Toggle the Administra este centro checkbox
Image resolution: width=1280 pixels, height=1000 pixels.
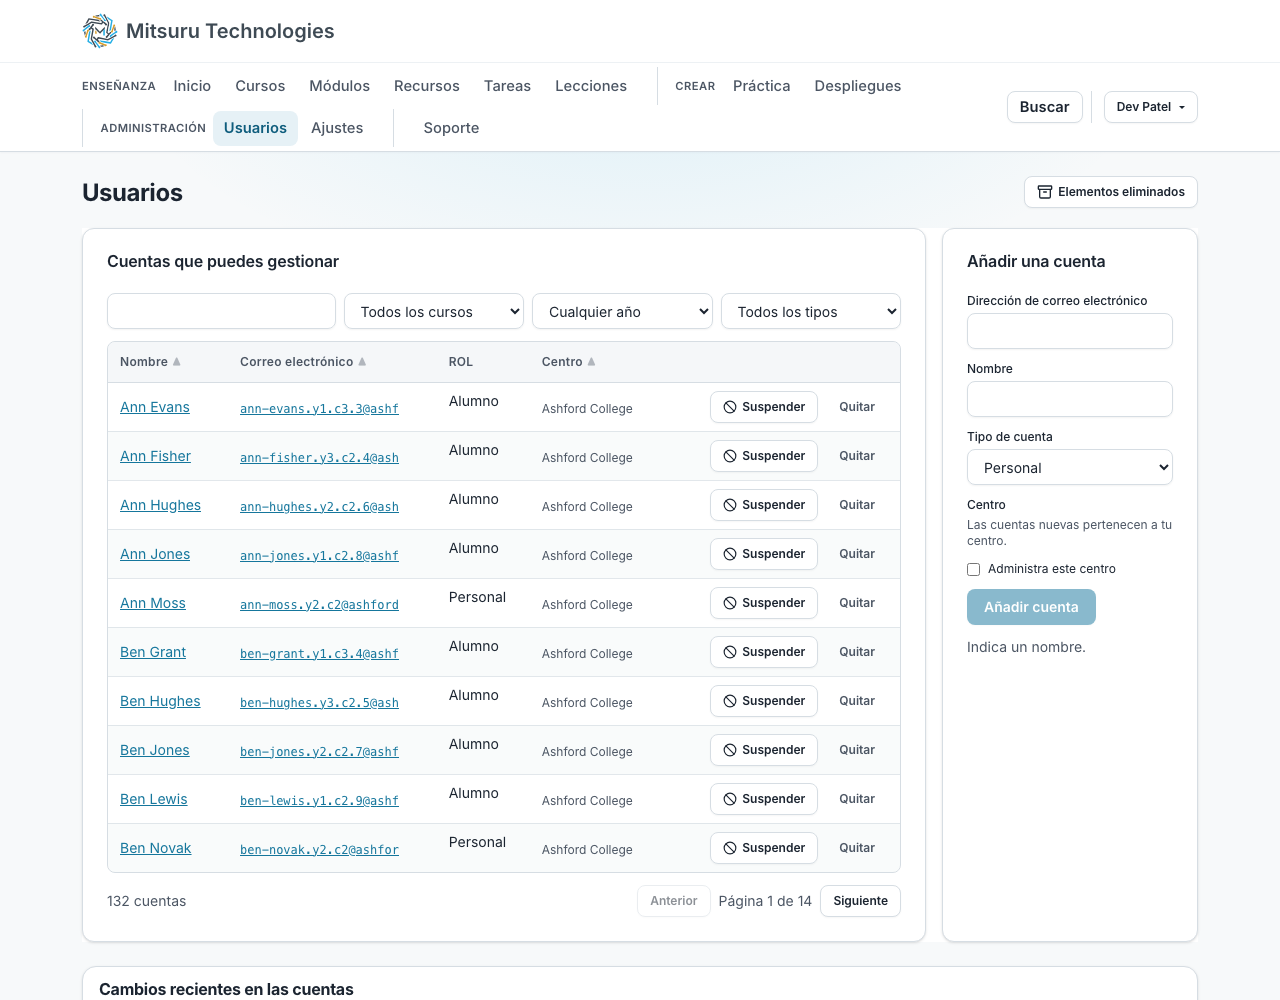click(x=973, y=569)
